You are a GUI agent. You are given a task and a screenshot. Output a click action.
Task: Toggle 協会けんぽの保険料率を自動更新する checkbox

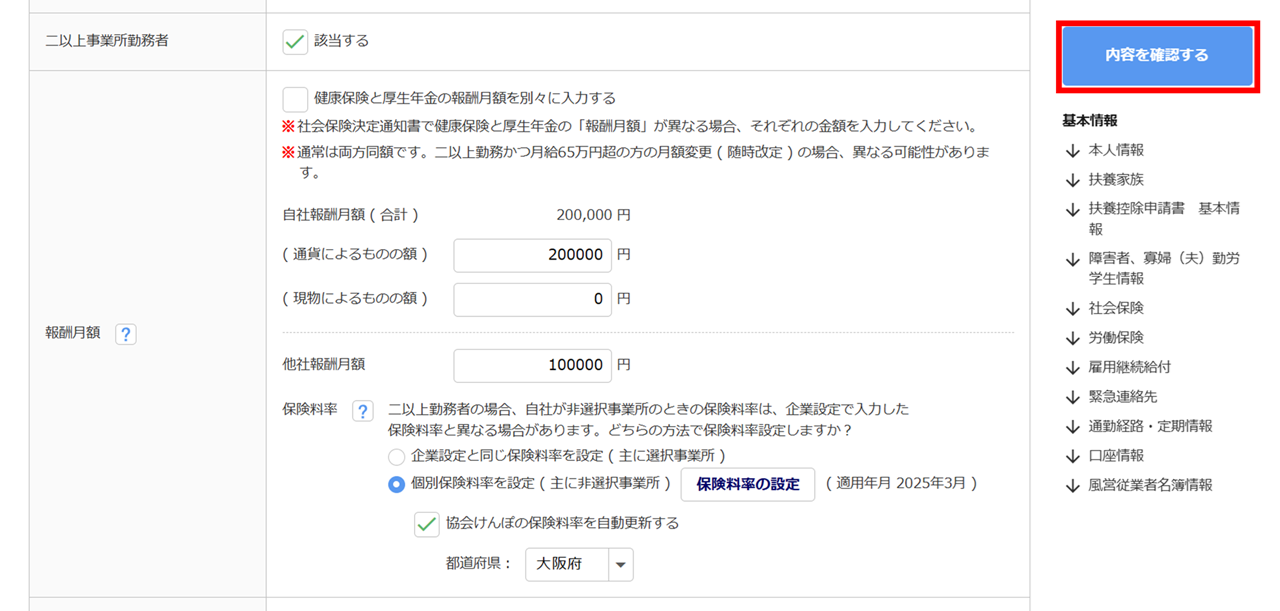[427, 523]
